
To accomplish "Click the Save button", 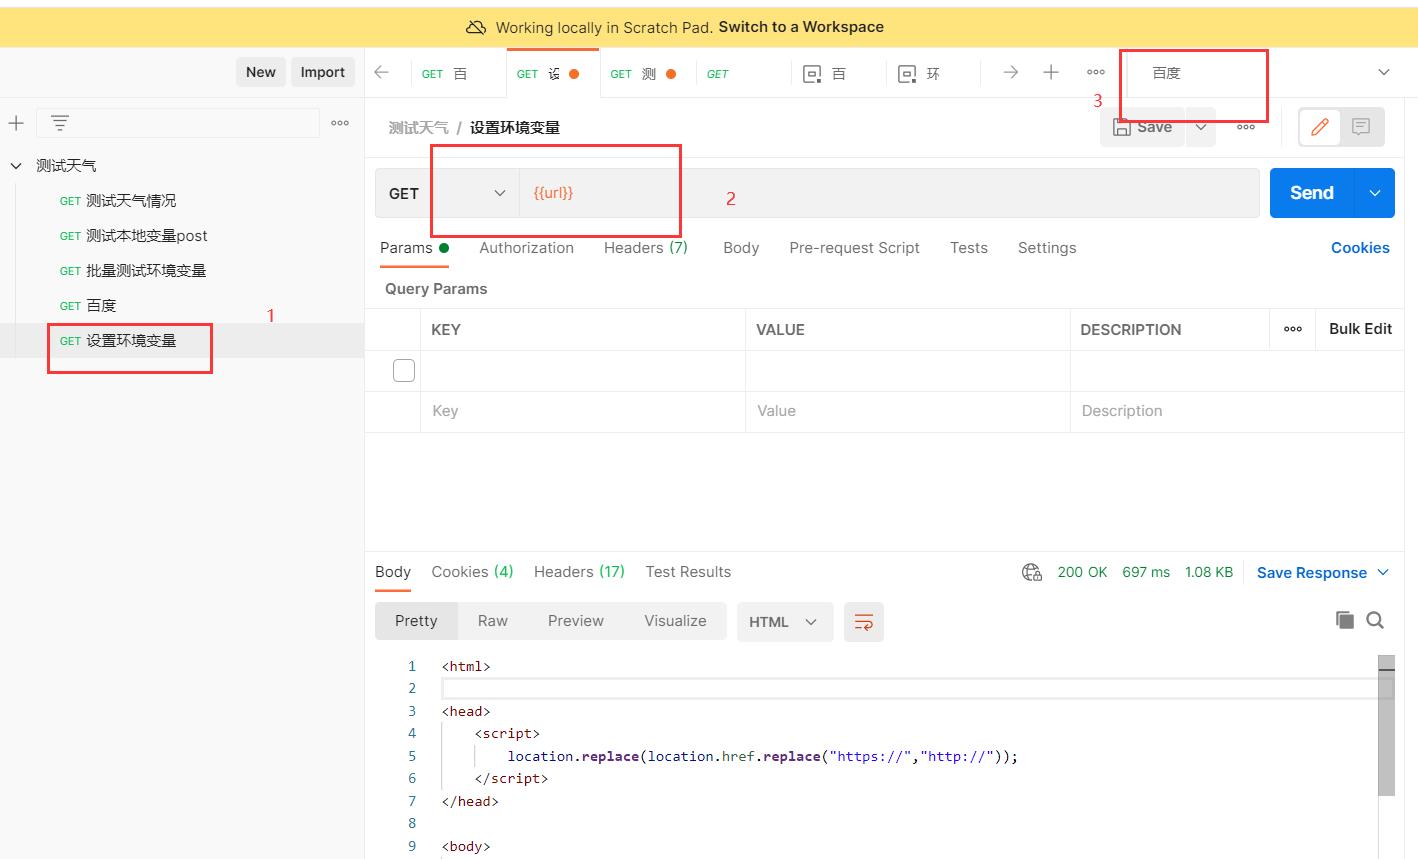I will pos(1142,127).
